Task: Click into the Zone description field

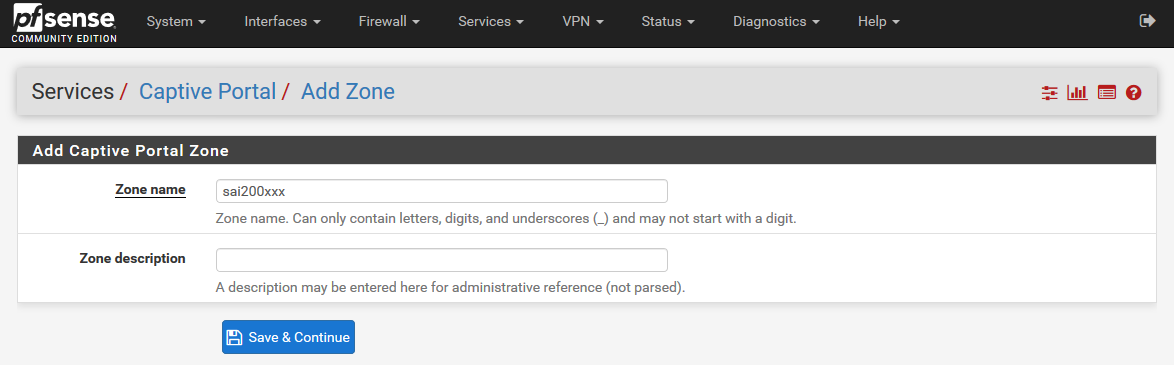Action: point(442,260)
